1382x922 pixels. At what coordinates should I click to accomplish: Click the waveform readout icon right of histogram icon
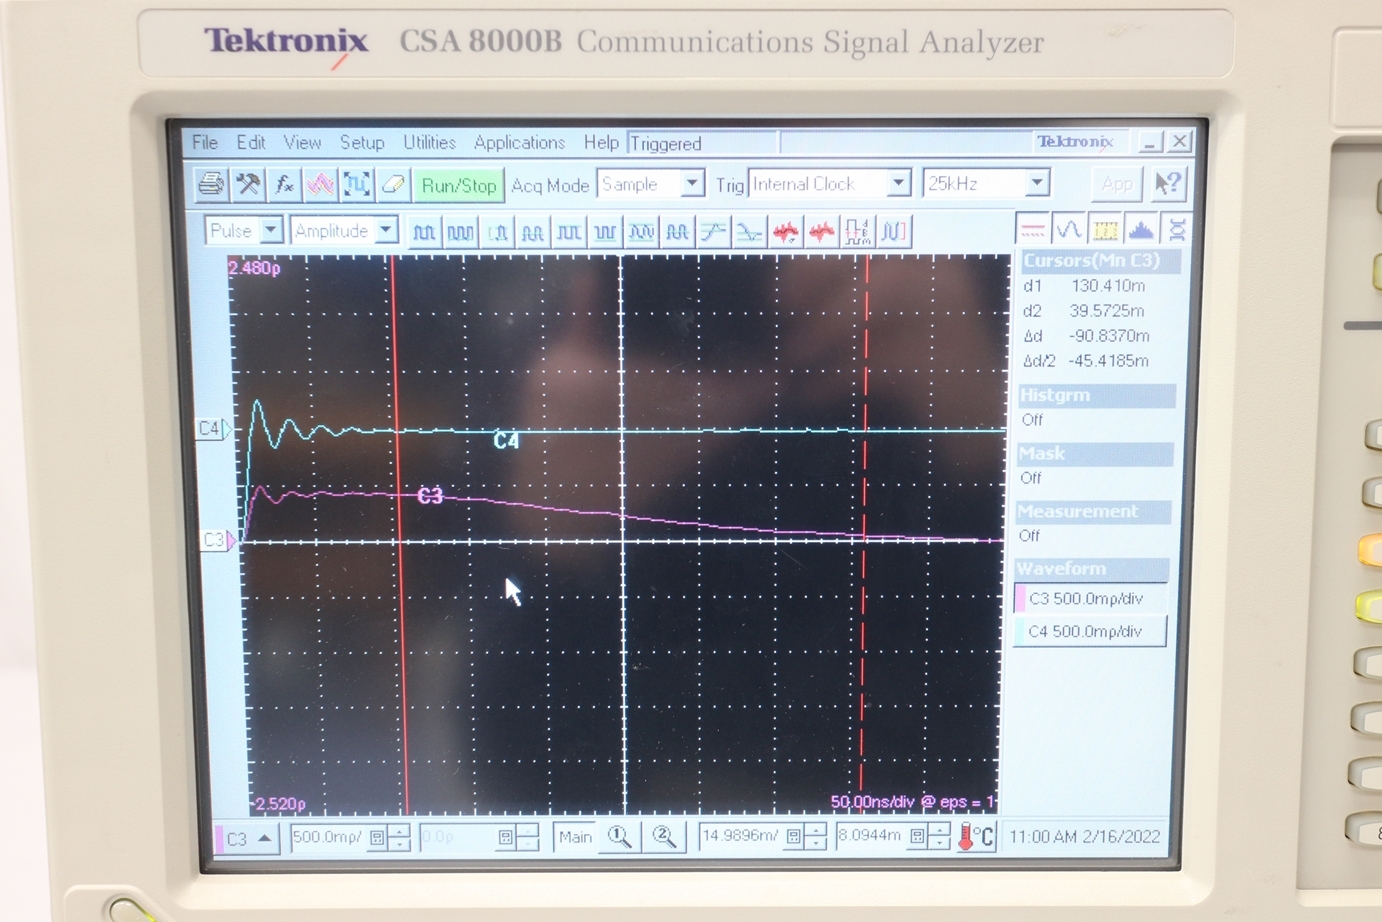tap(1176, 230)
